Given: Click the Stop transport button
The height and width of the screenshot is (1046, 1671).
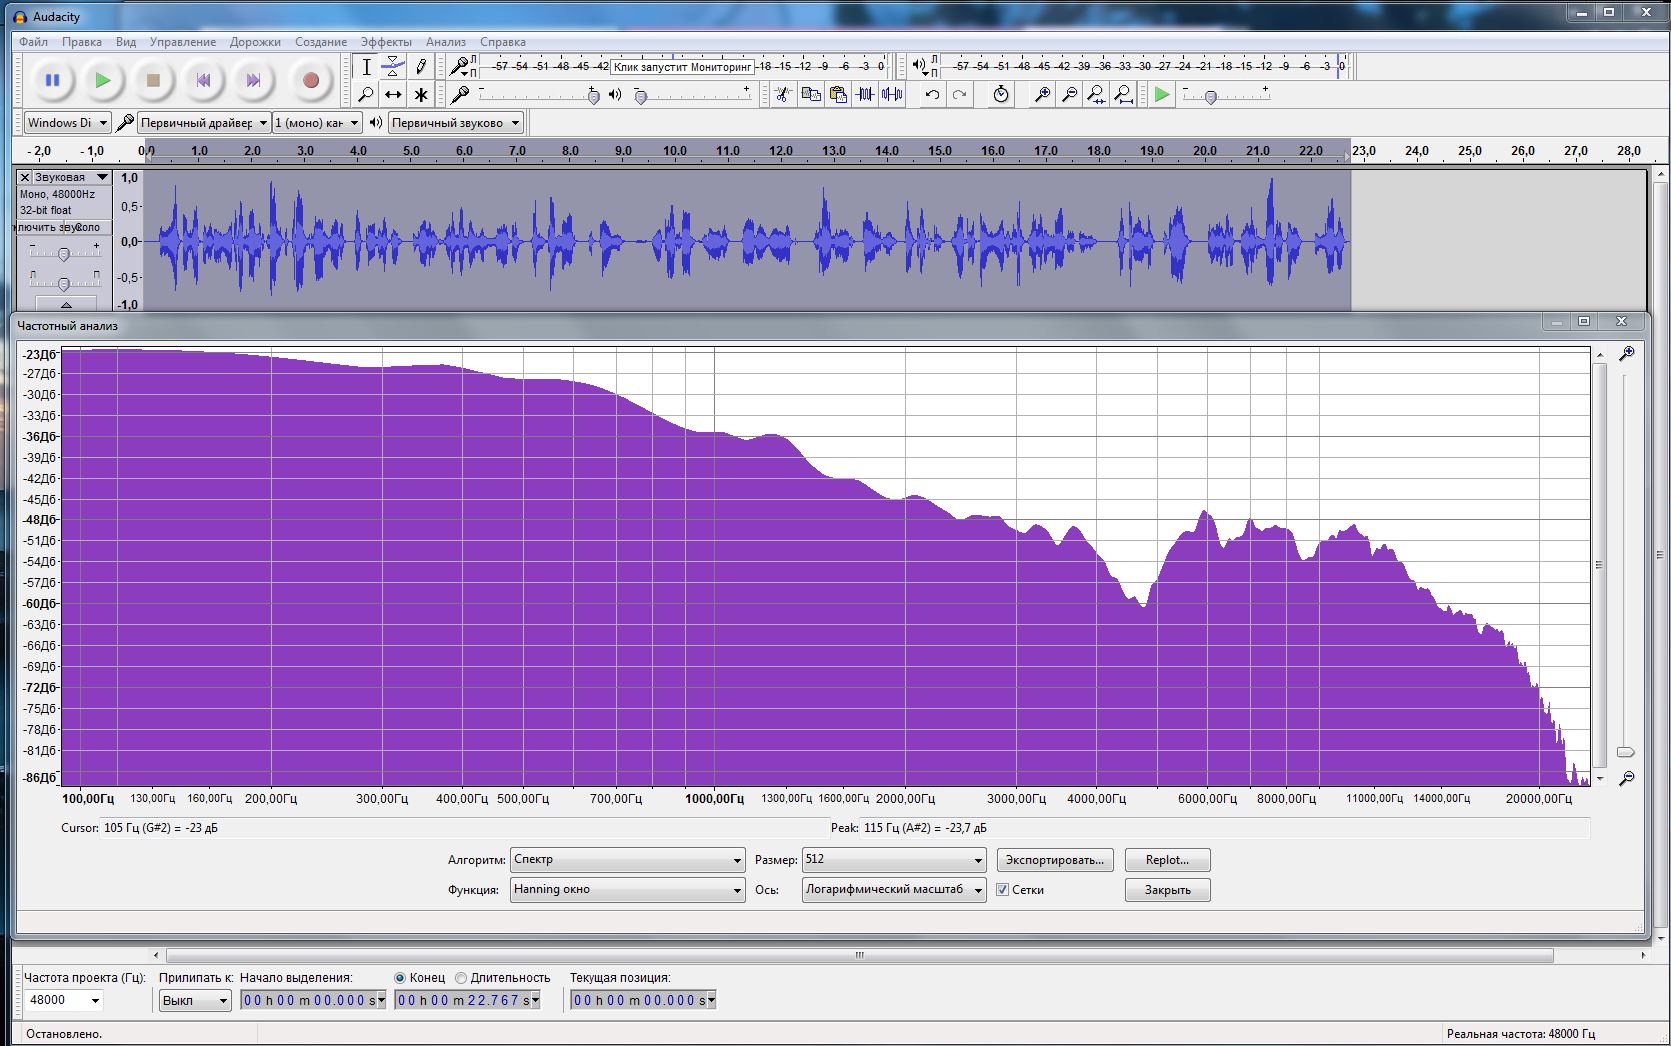Looking at the screenshot, I should [x=153, y=80].
